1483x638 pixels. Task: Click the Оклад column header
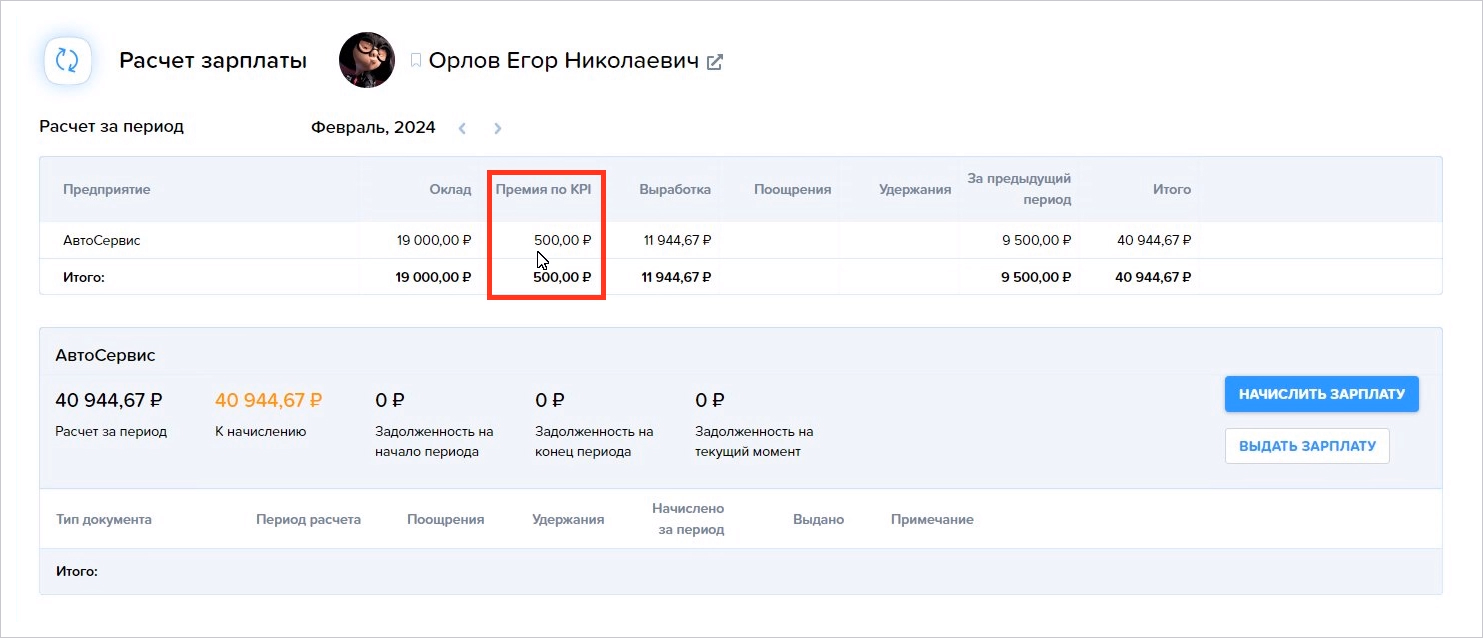point(450,189)
